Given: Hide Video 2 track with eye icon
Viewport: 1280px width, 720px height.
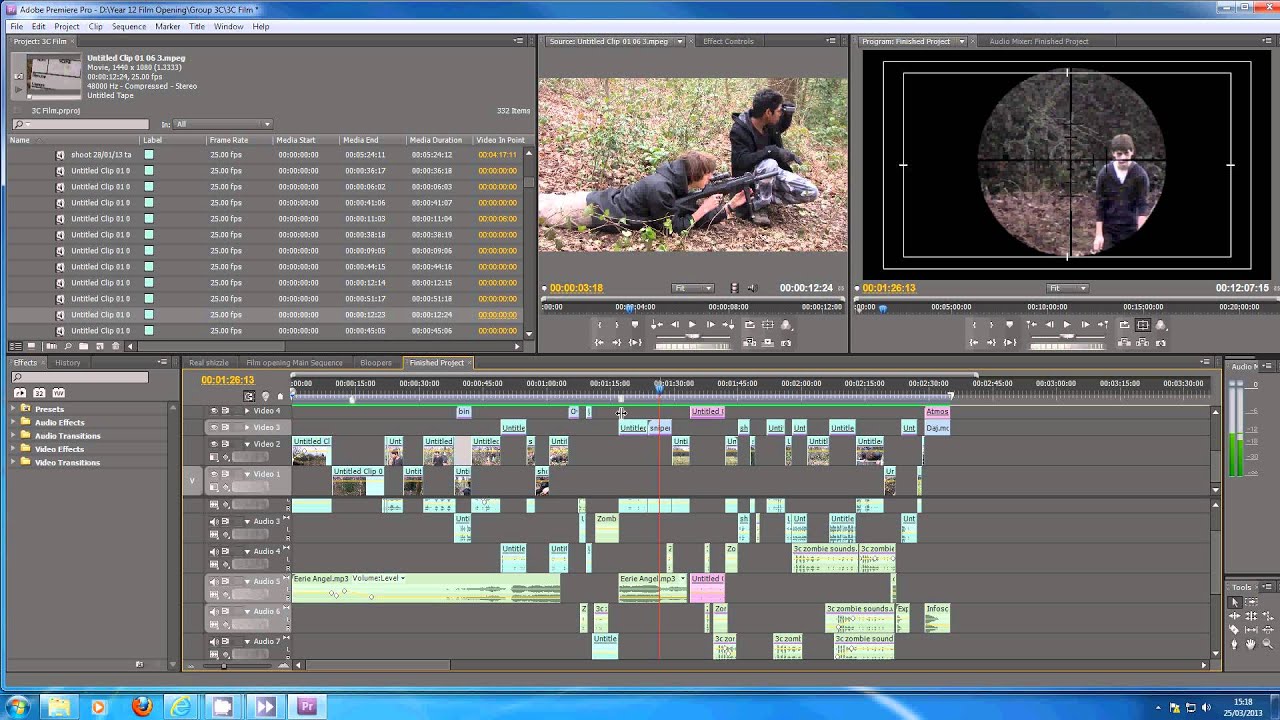Looking at the screenshot, I should point(213,443).
